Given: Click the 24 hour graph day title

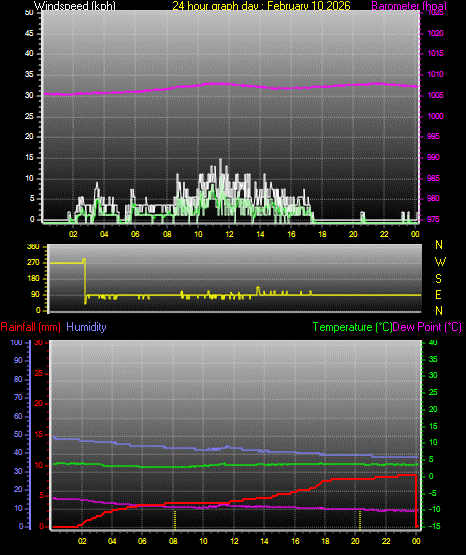Looking at the screenshot, I should pyautogui.click(x=261, y=6).
